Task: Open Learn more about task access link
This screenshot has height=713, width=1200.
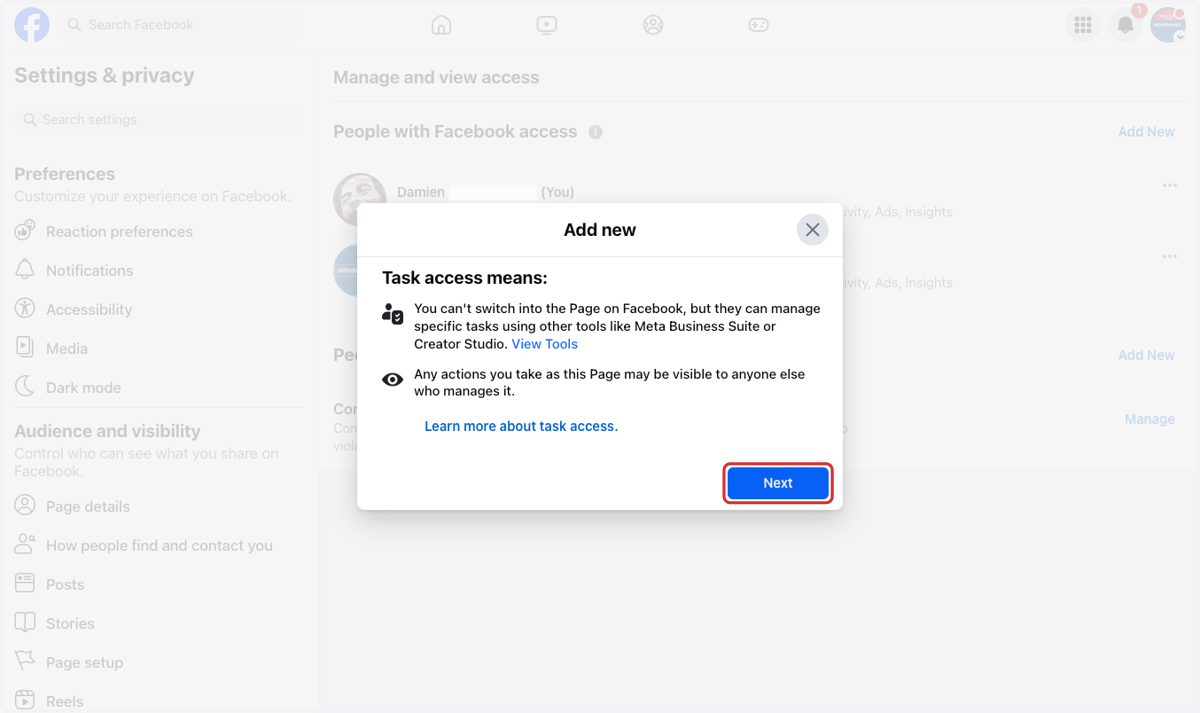Action: (521, 426)
